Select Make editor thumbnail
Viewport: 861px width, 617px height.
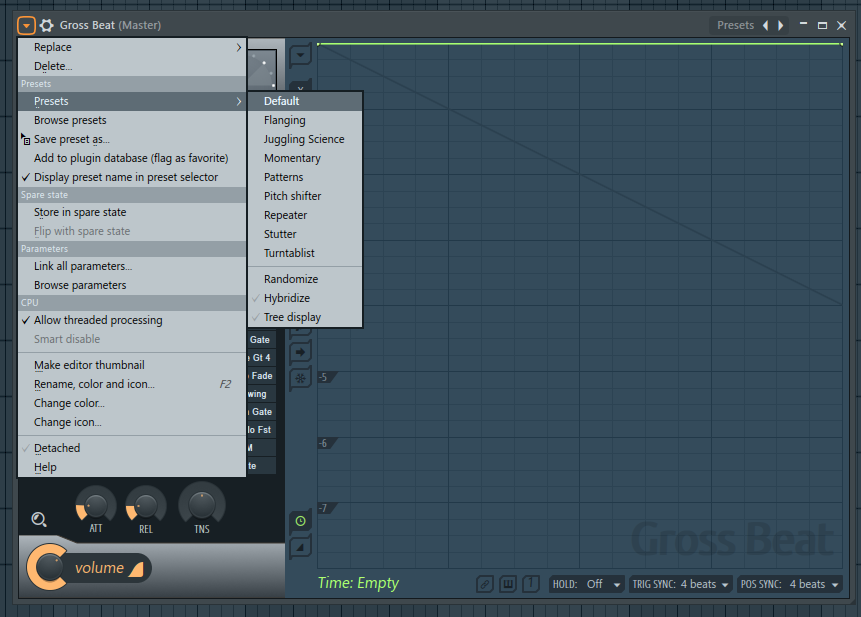(132, 365)
